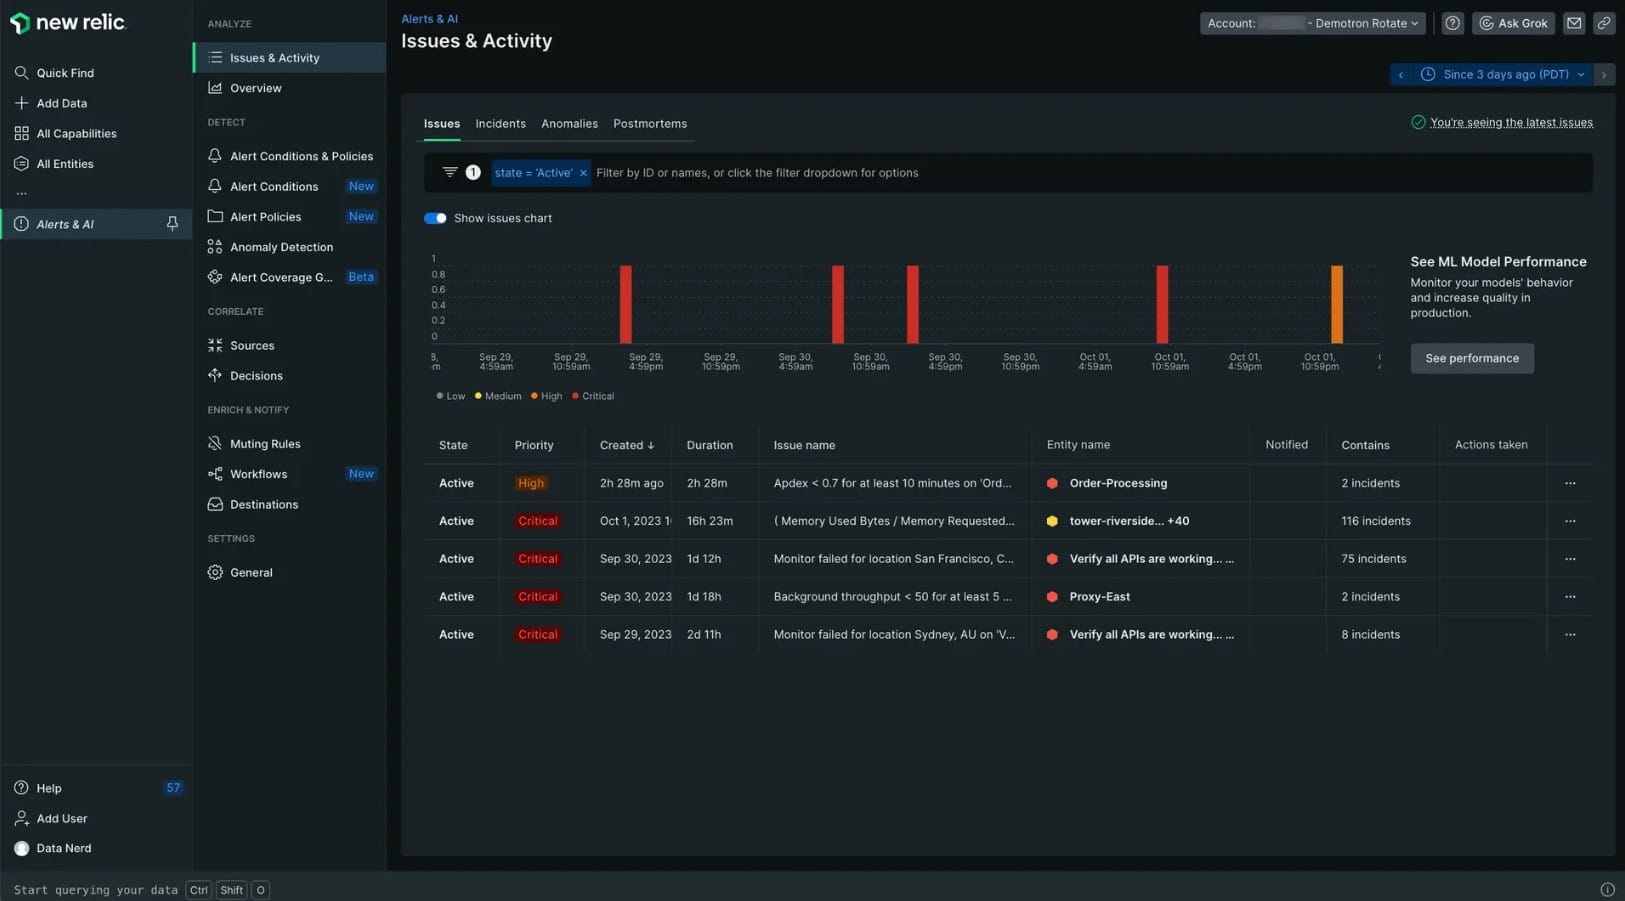Open actions menu for the Proxy-East issue

point(1570,596)
